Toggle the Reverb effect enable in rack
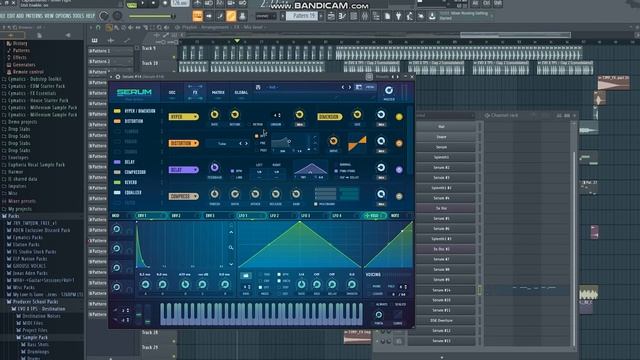Image resolution: width=640 pixels, height=360 pixels. (117, 182)
